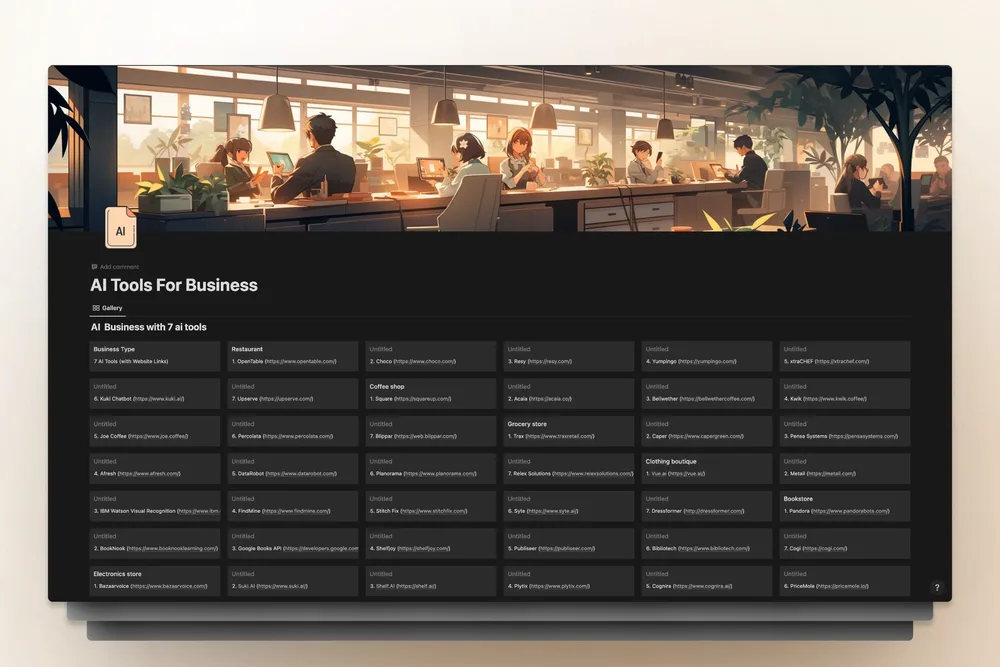Open the 5. Publiseer card
Viewport: 1000px width, 667px height.
tap(569, 544)
